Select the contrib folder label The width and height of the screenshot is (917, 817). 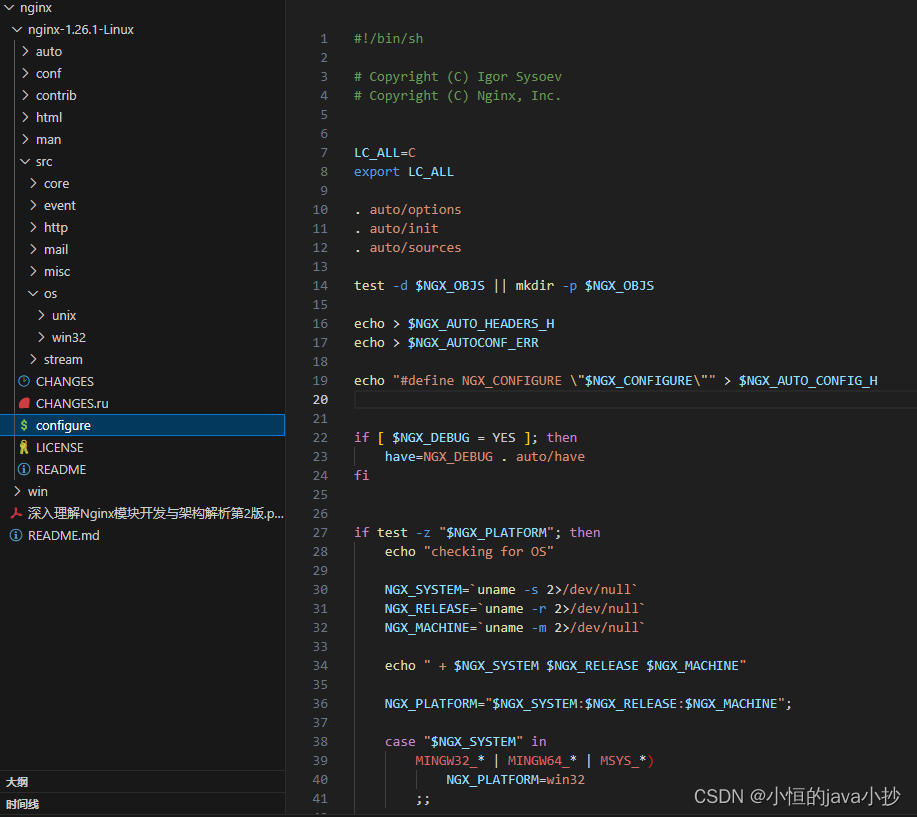[x=56, y=95]
